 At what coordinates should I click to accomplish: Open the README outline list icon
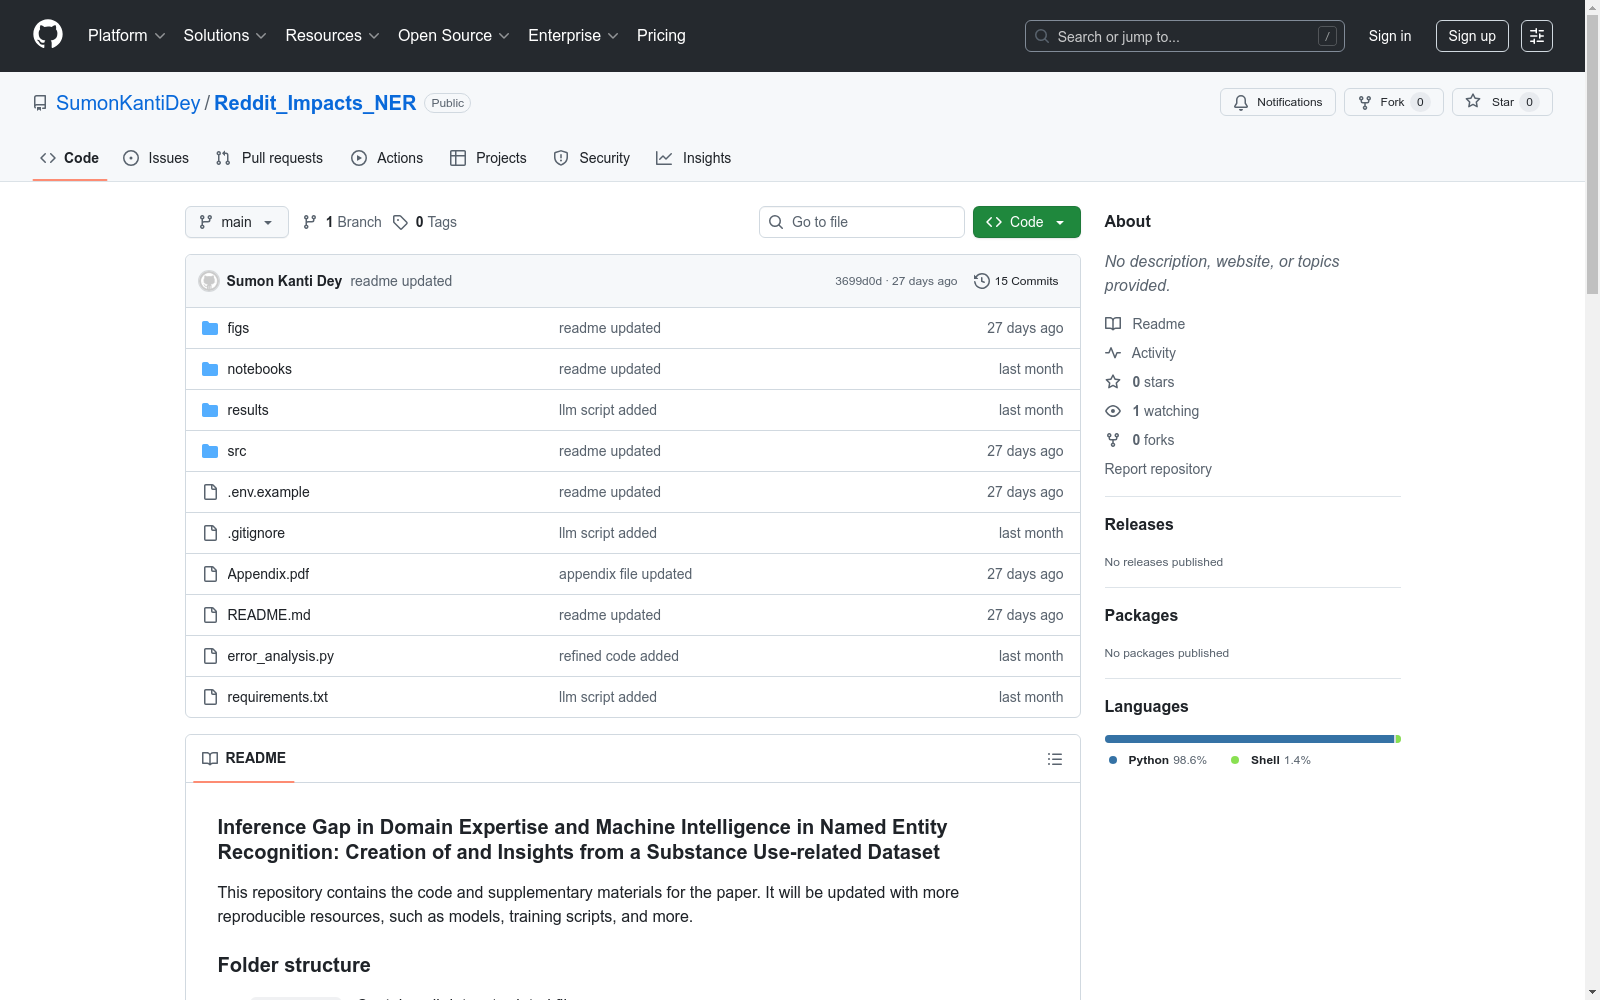coord(1054,759)
